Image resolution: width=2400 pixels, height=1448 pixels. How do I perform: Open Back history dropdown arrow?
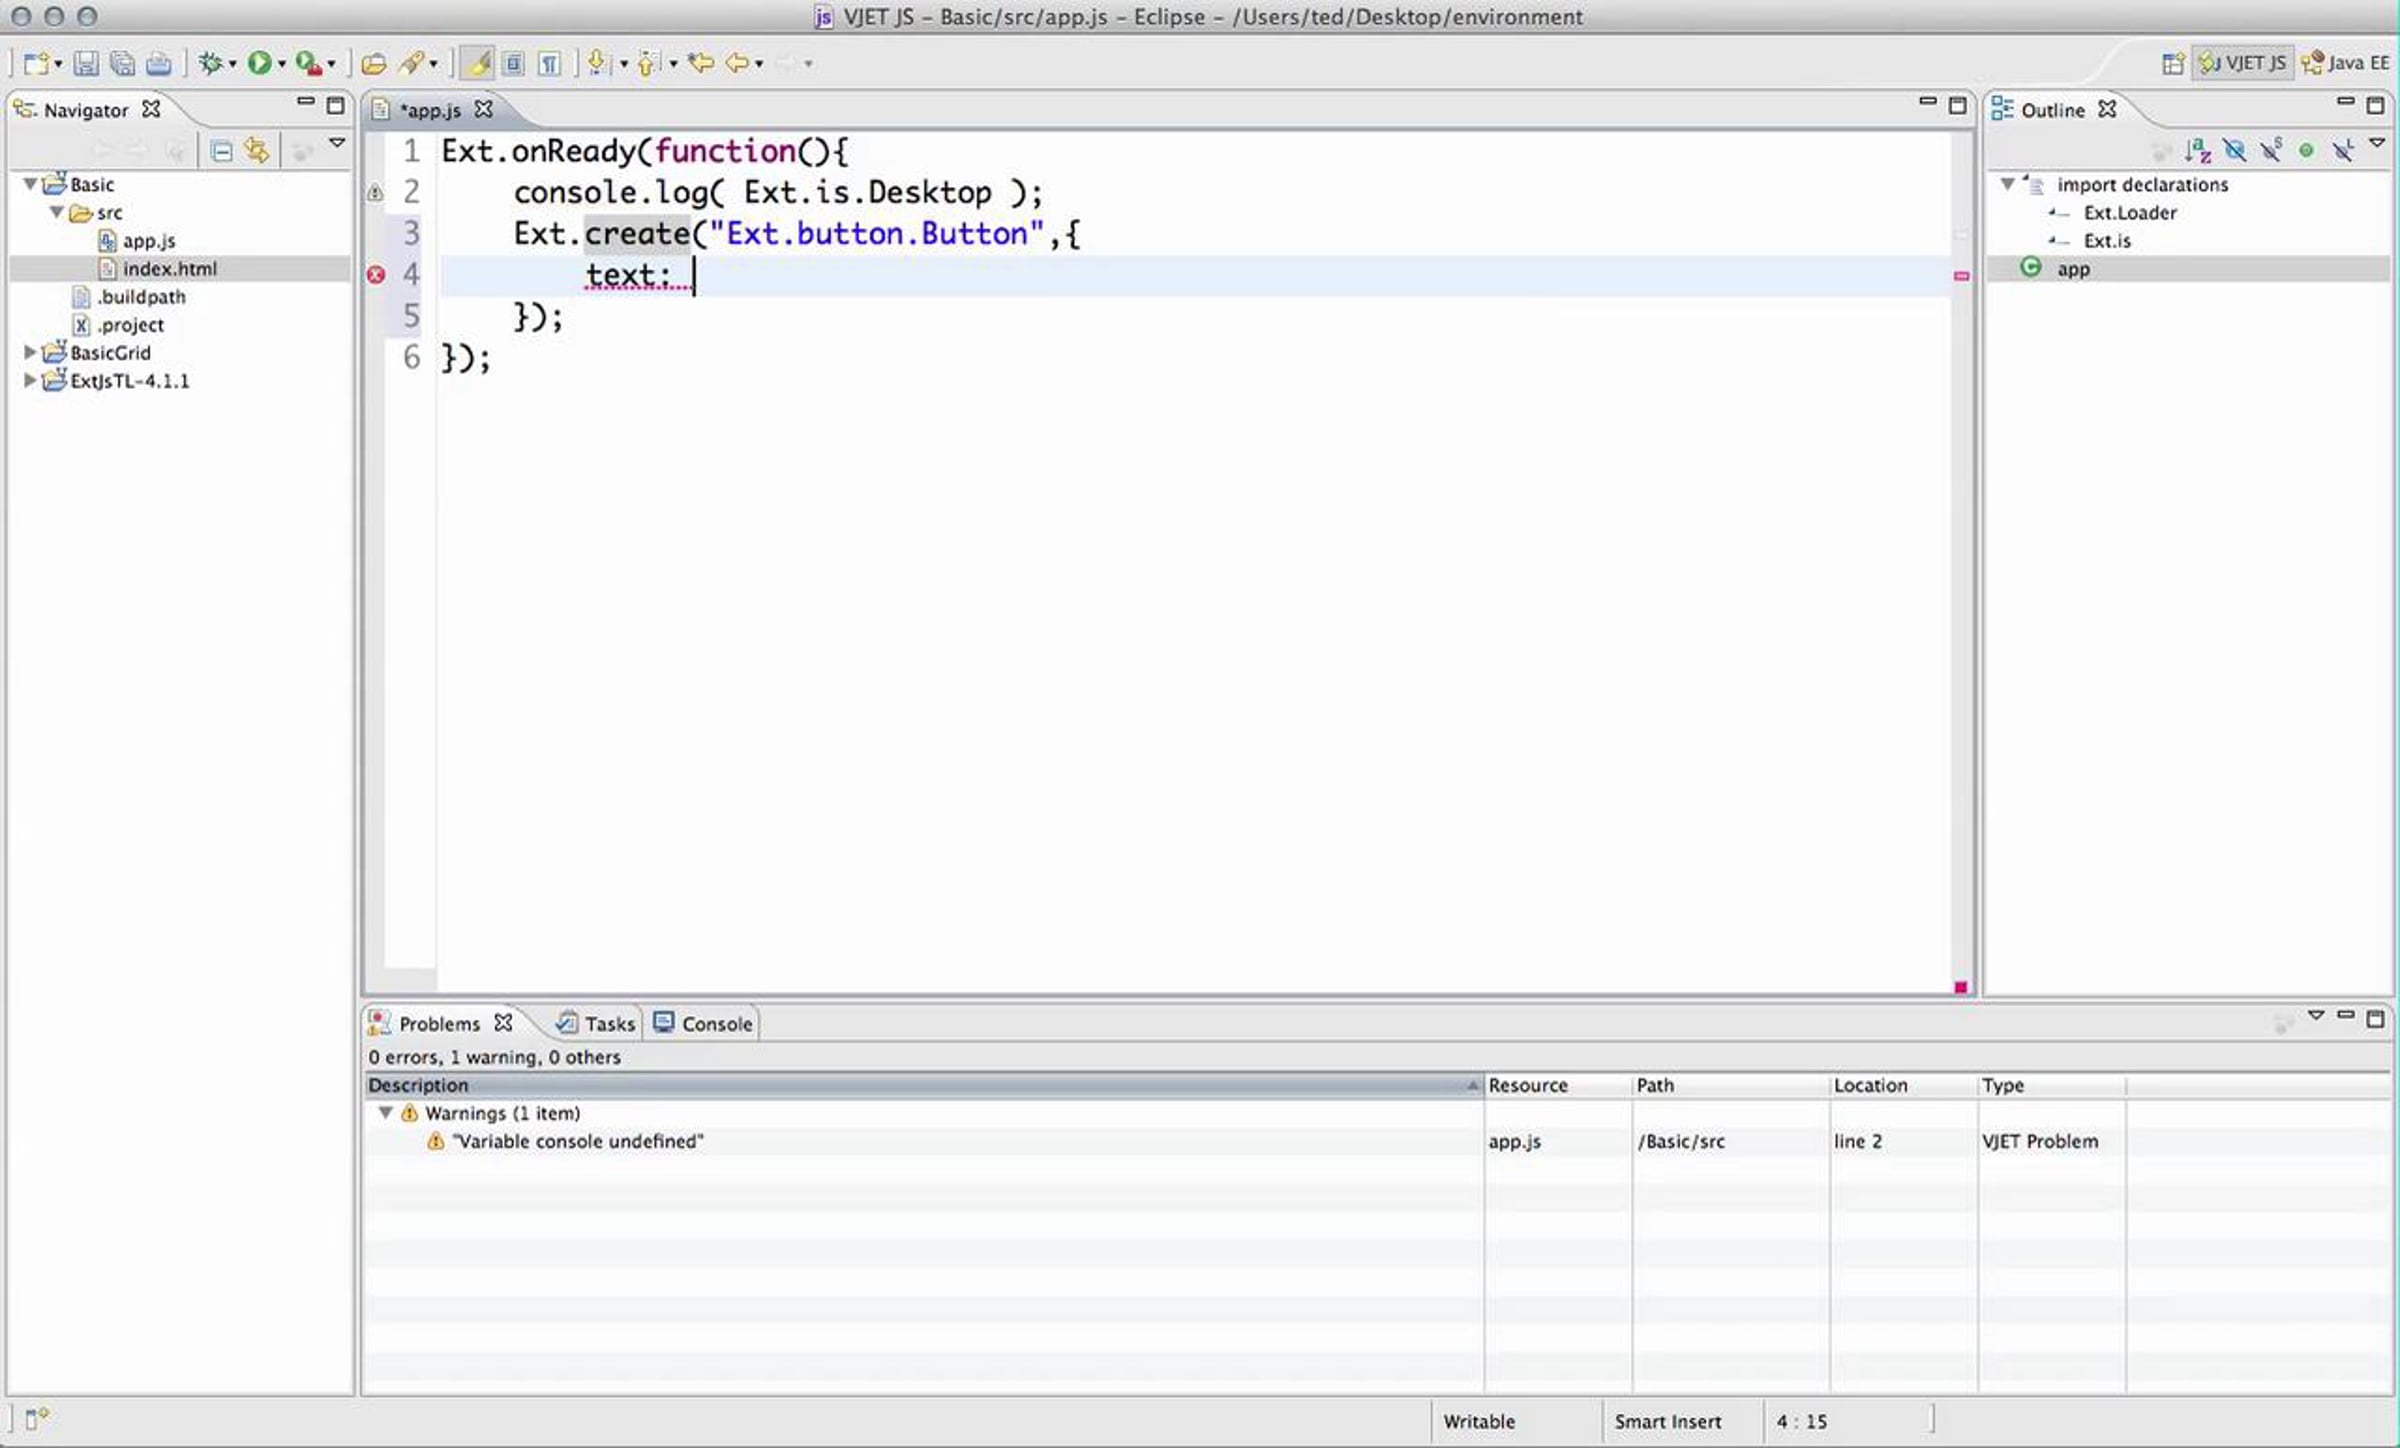pos(759,65)
